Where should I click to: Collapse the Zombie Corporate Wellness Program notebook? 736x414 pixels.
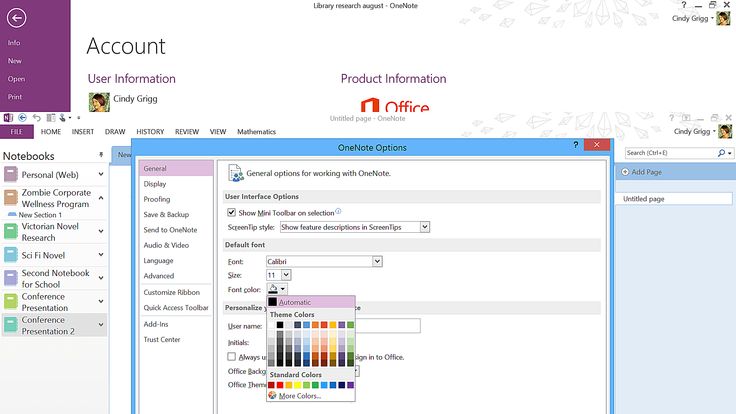[x=101, y=198]
